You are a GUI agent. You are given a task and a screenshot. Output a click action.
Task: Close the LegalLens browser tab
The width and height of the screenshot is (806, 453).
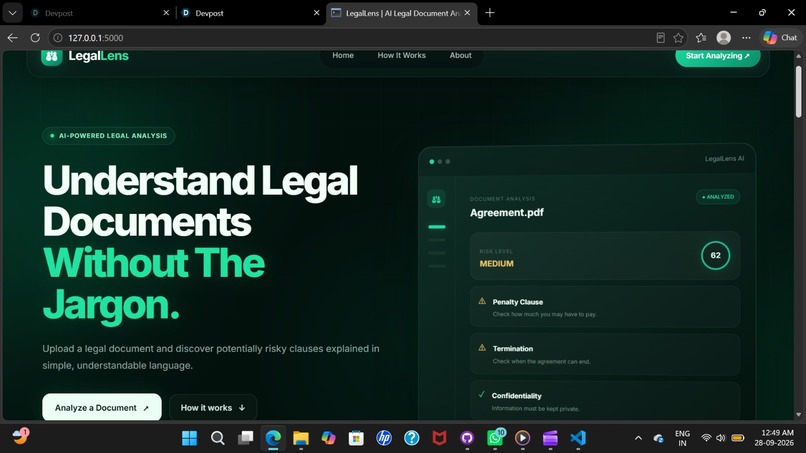tap(467, 13)
